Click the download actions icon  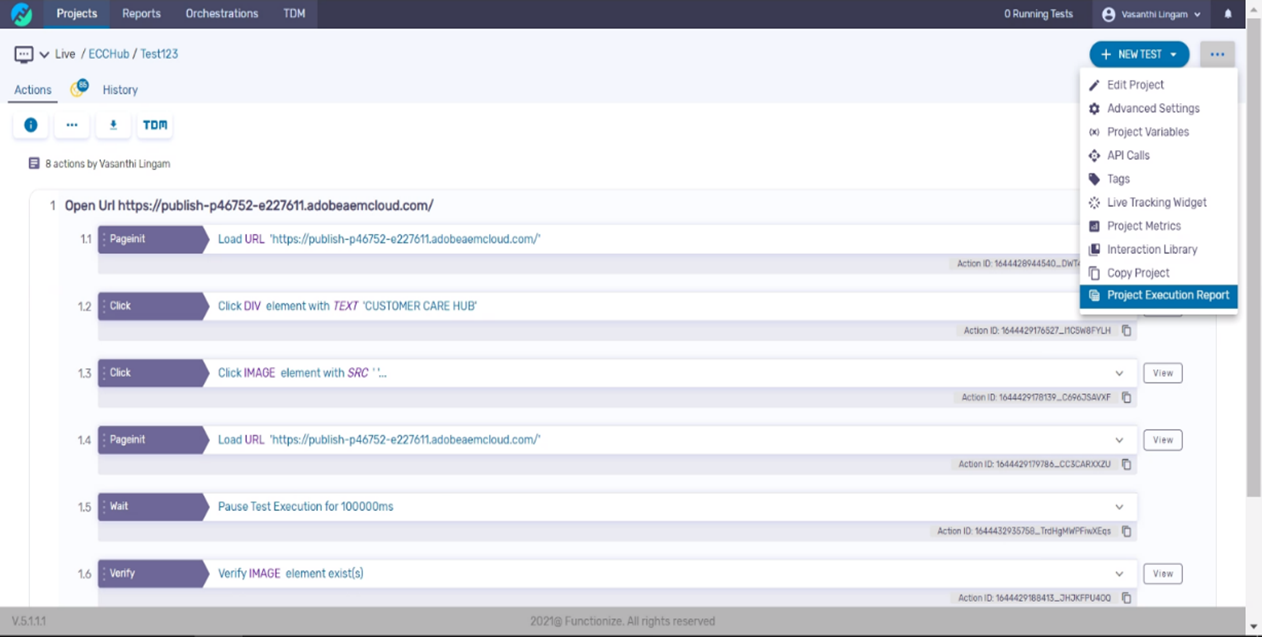point(113,125)
